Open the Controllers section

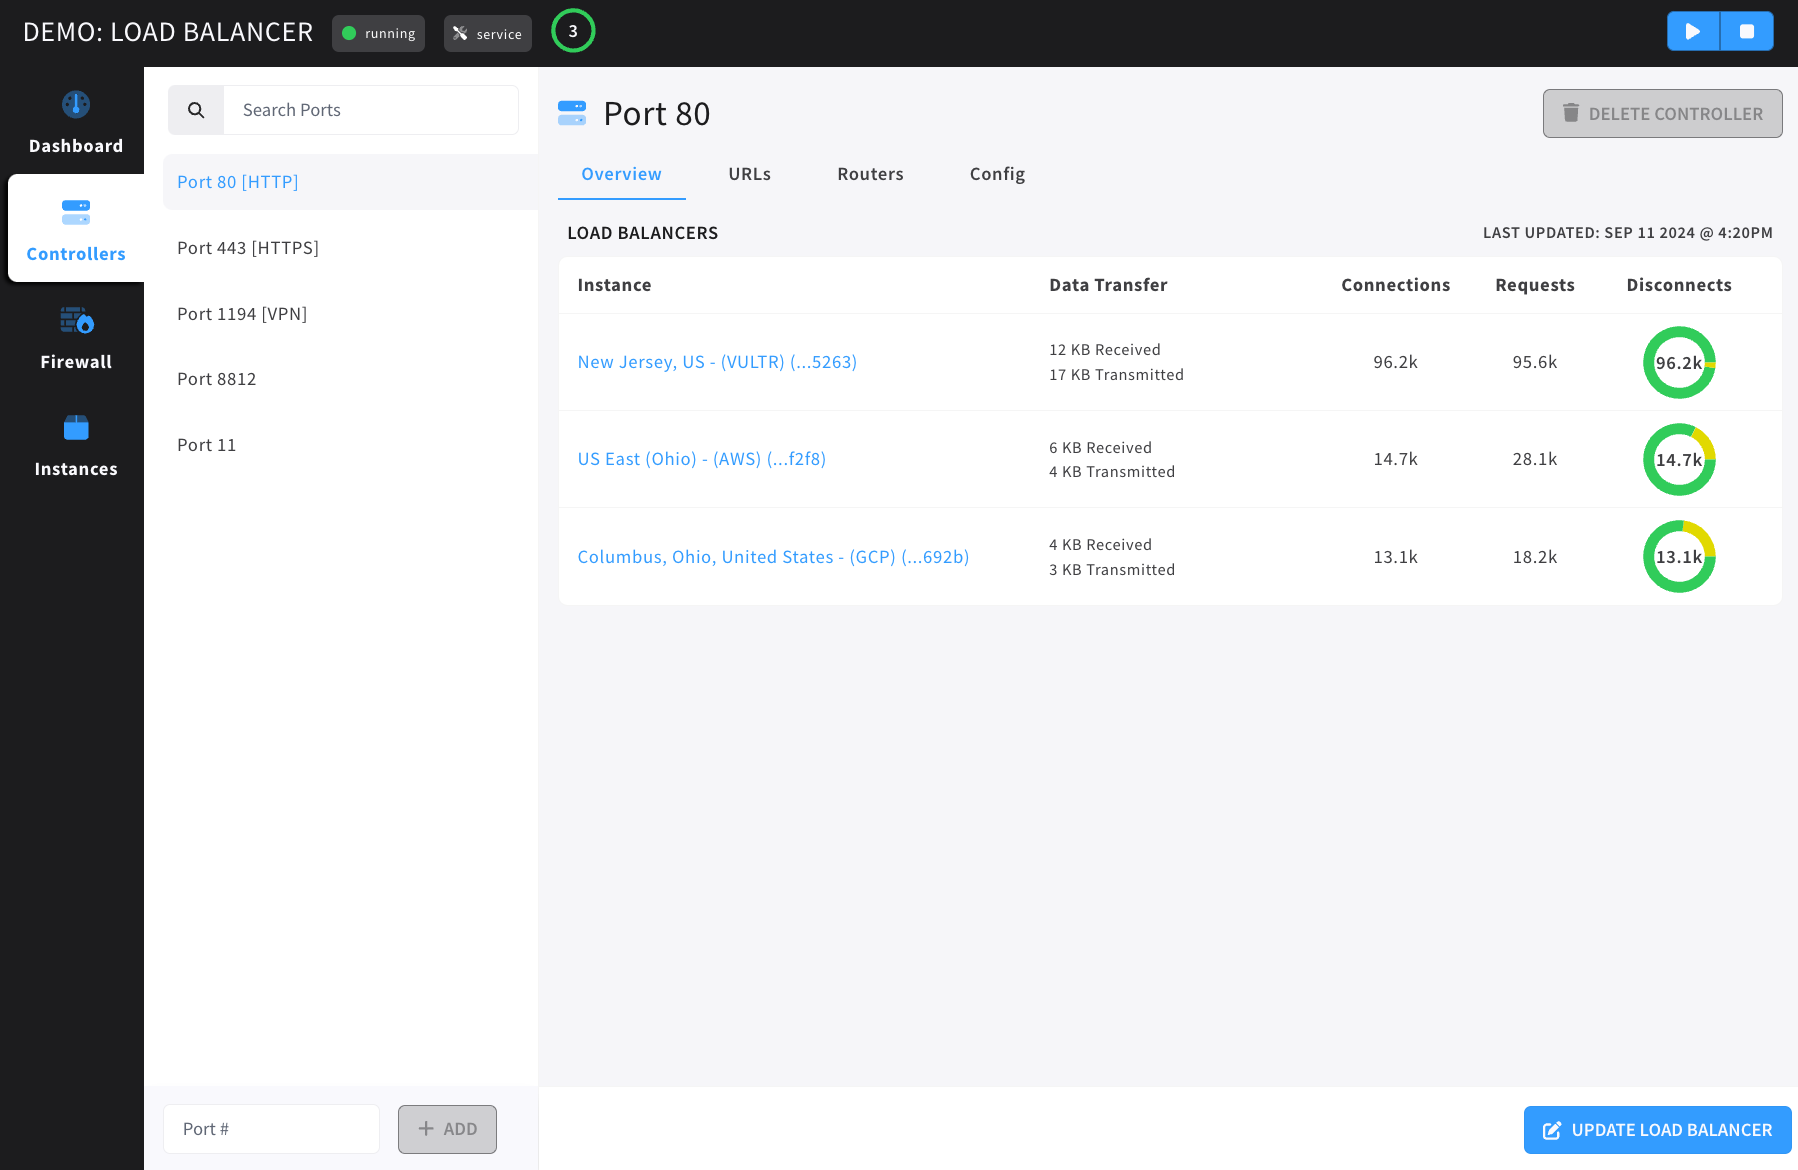click(x=76, y=229)
